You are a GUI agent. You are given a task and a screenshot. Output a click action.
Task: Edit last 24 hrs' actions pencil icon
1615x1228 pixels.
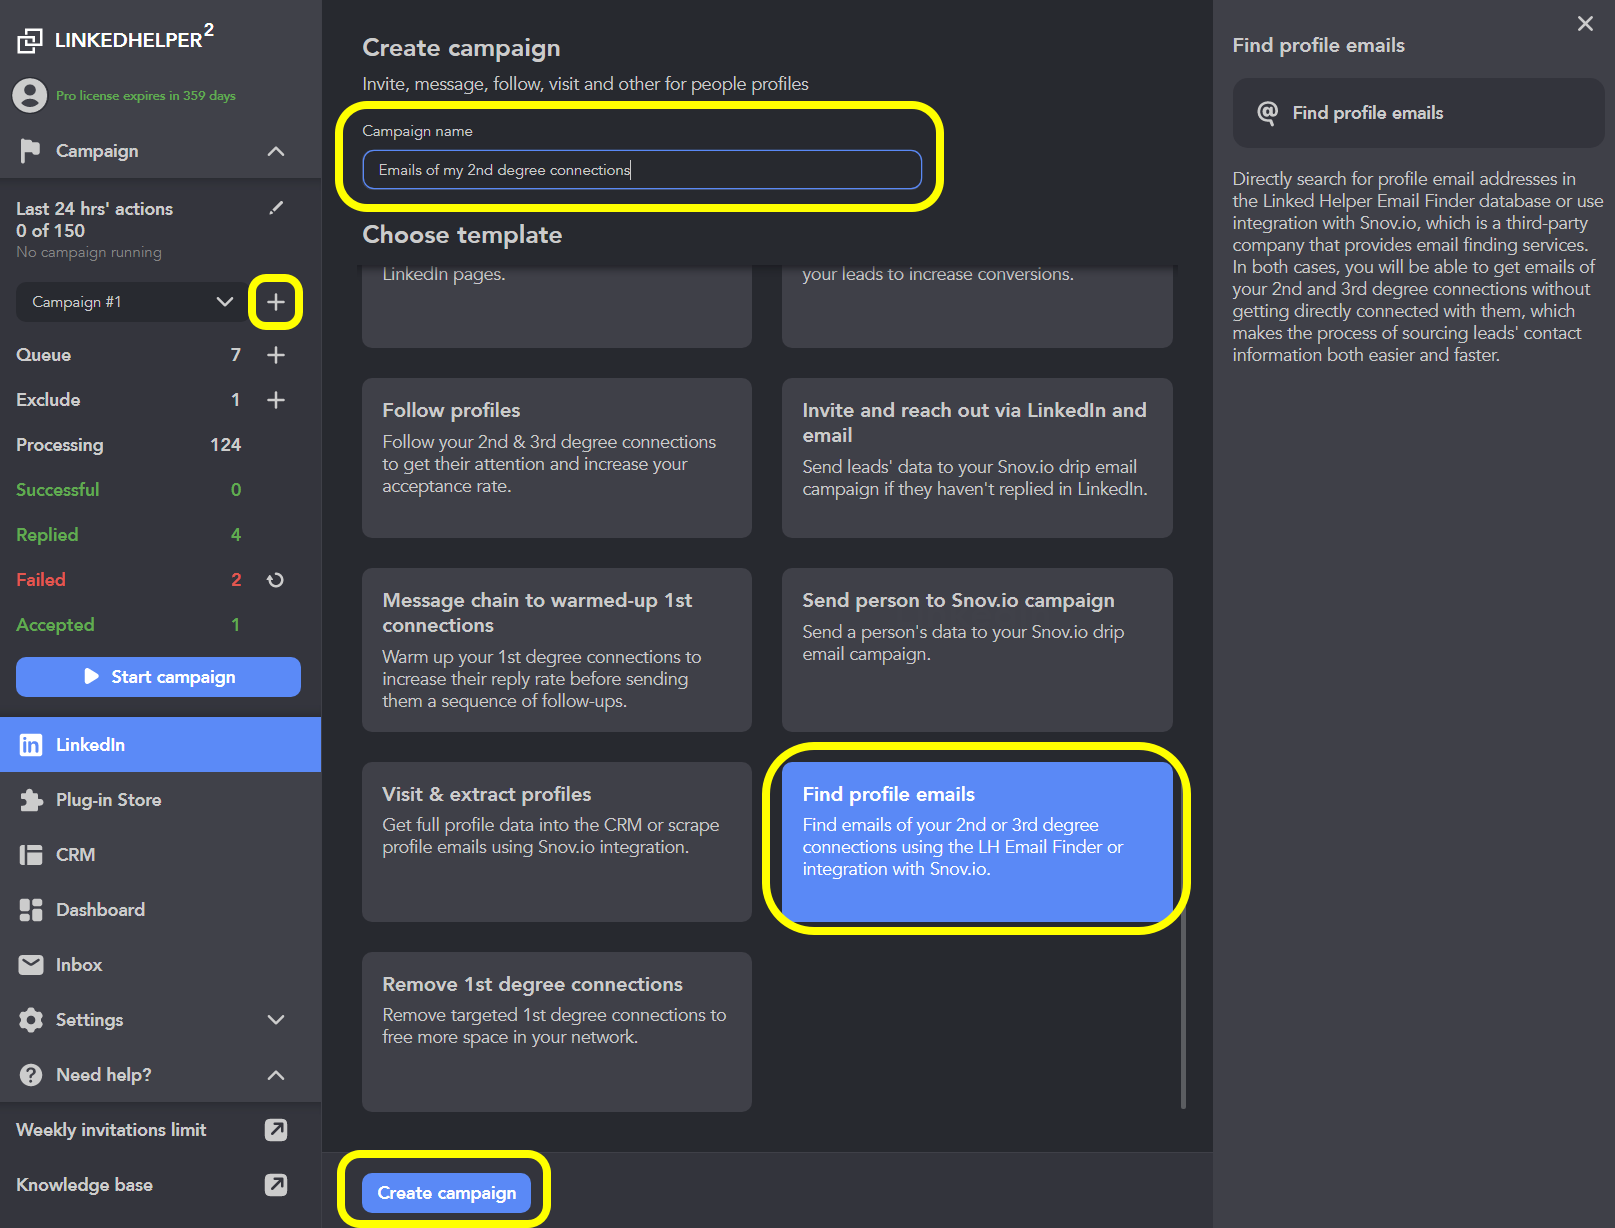point(276,208)
